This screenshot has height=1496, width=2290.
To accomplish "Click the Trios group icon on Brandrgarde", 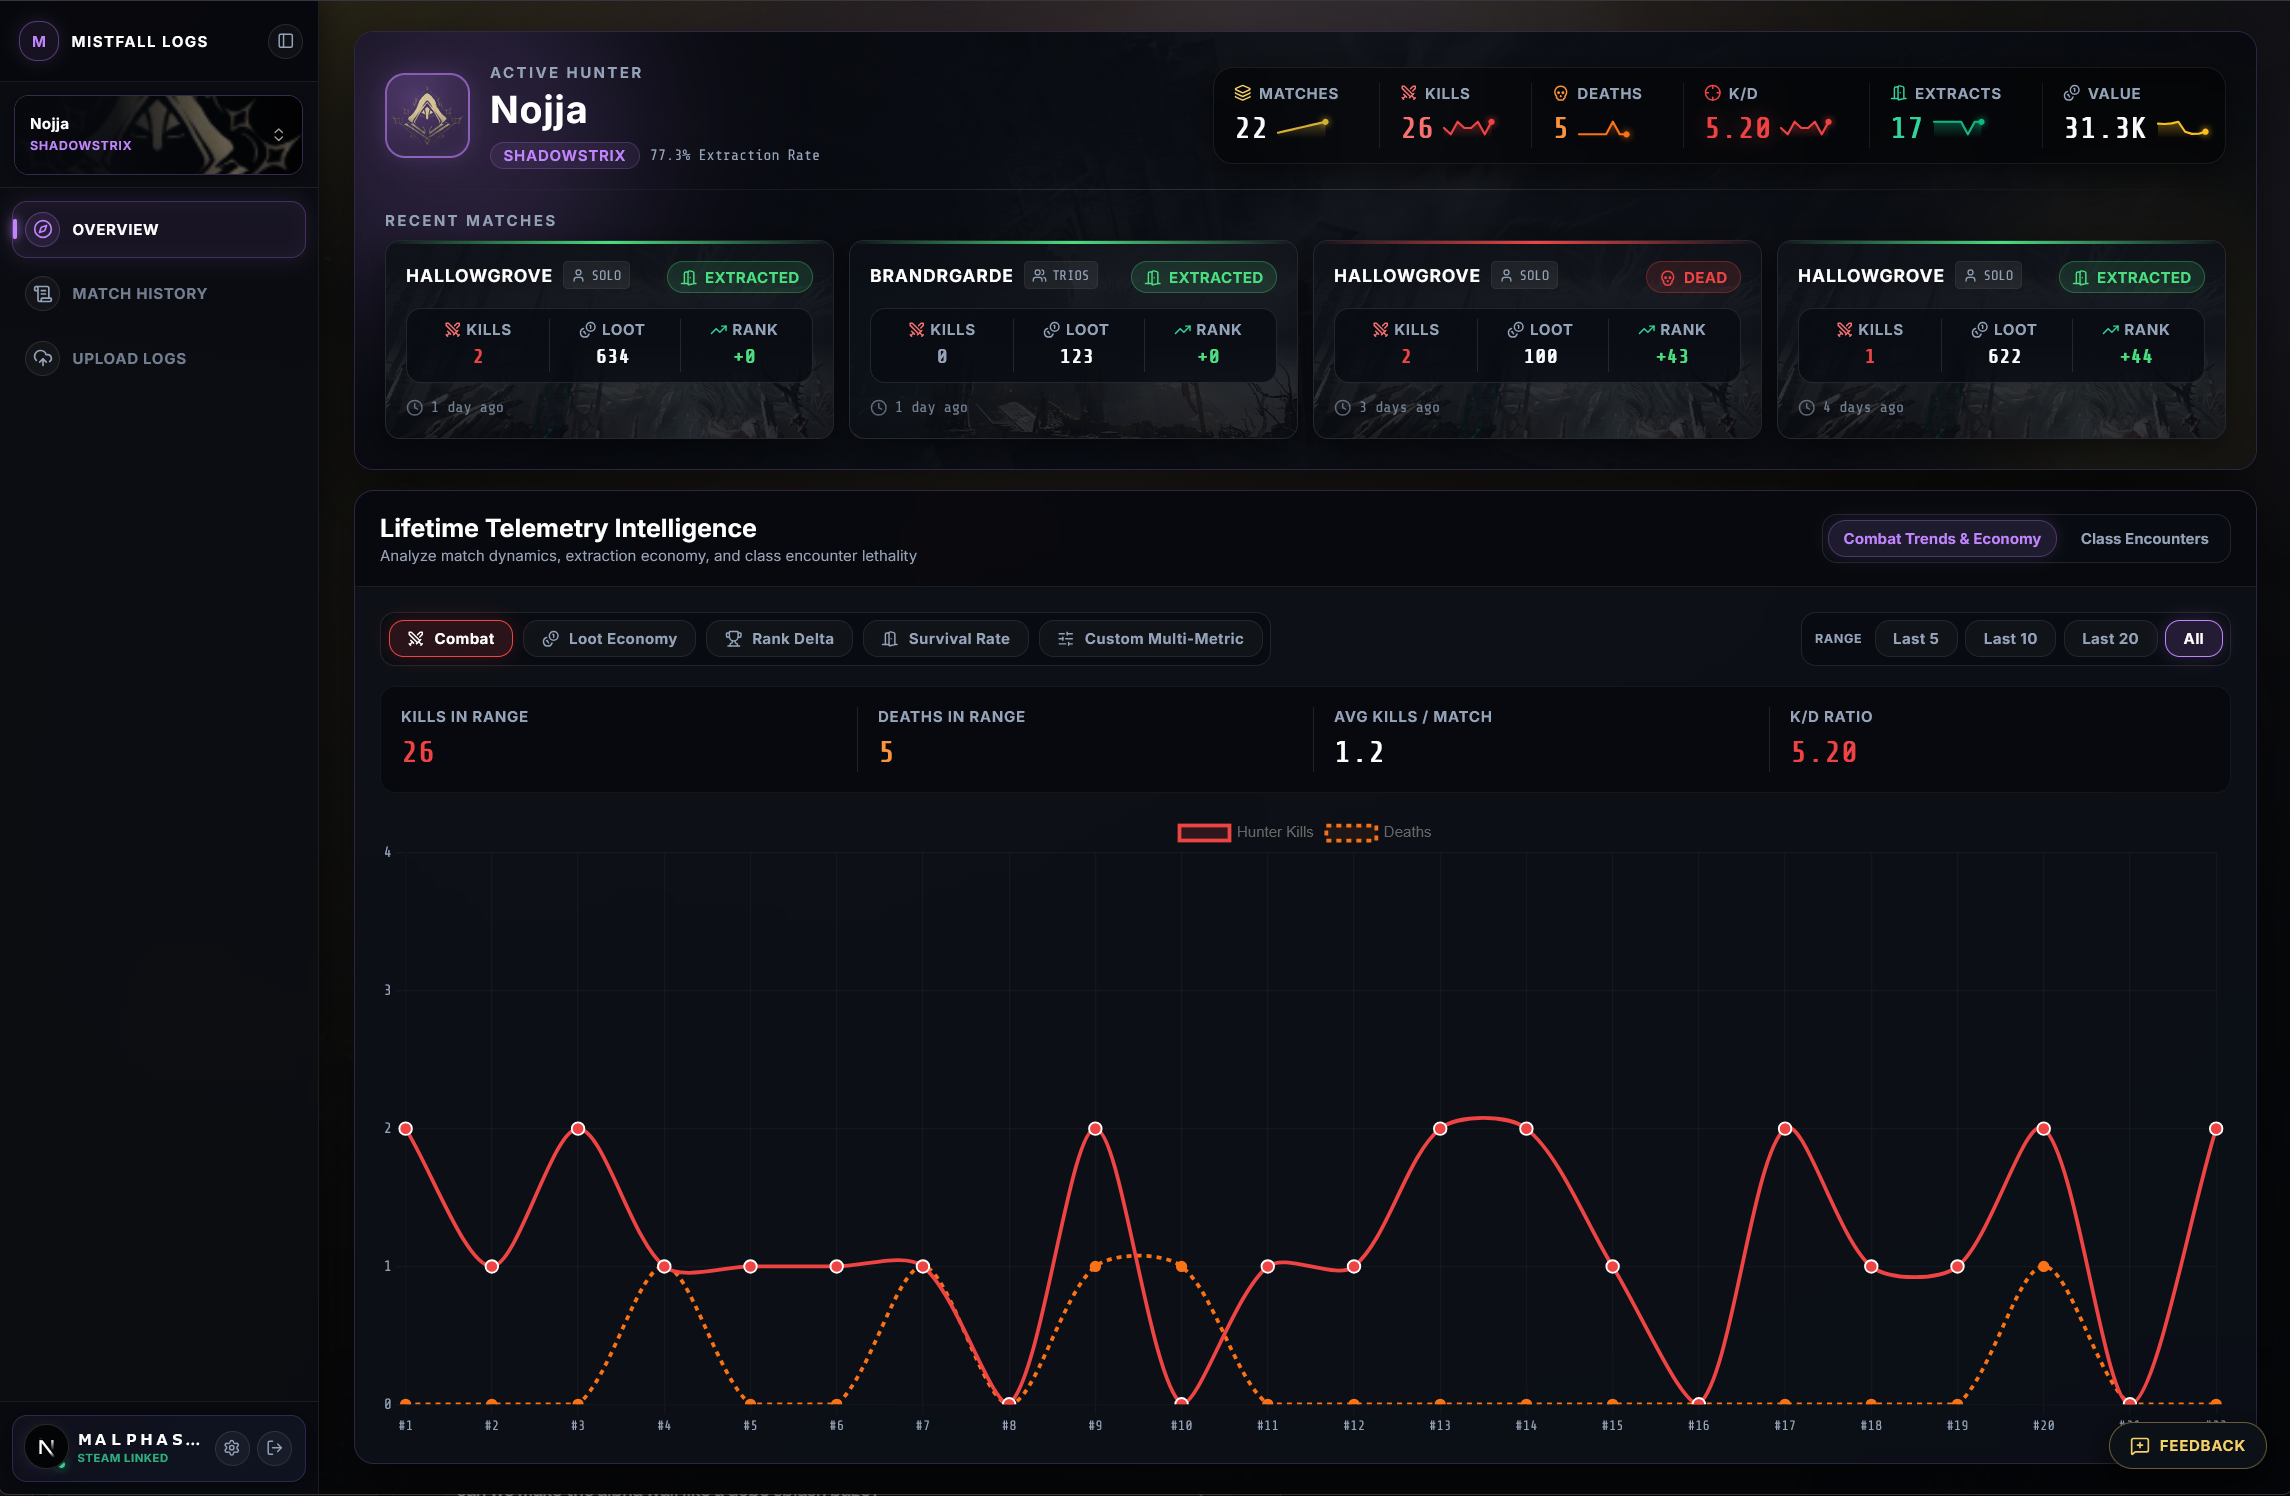I will (x=1040, y=275).
